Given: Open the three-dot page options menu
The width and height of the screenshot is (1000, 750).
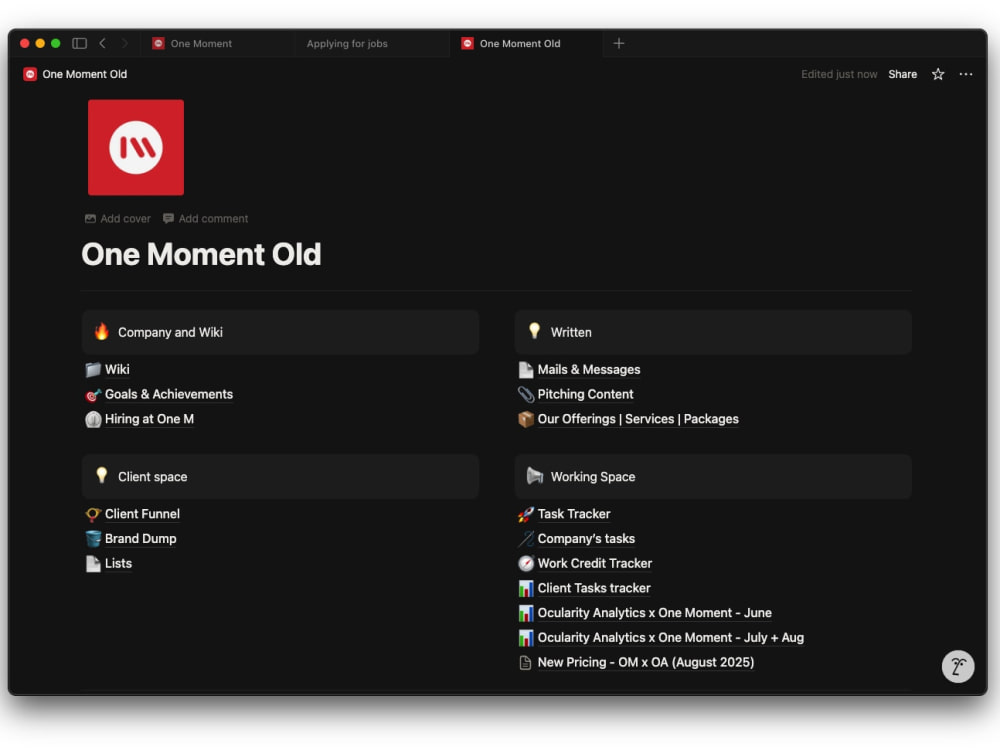Looking at the screenshot, I should tap(966, 74).
